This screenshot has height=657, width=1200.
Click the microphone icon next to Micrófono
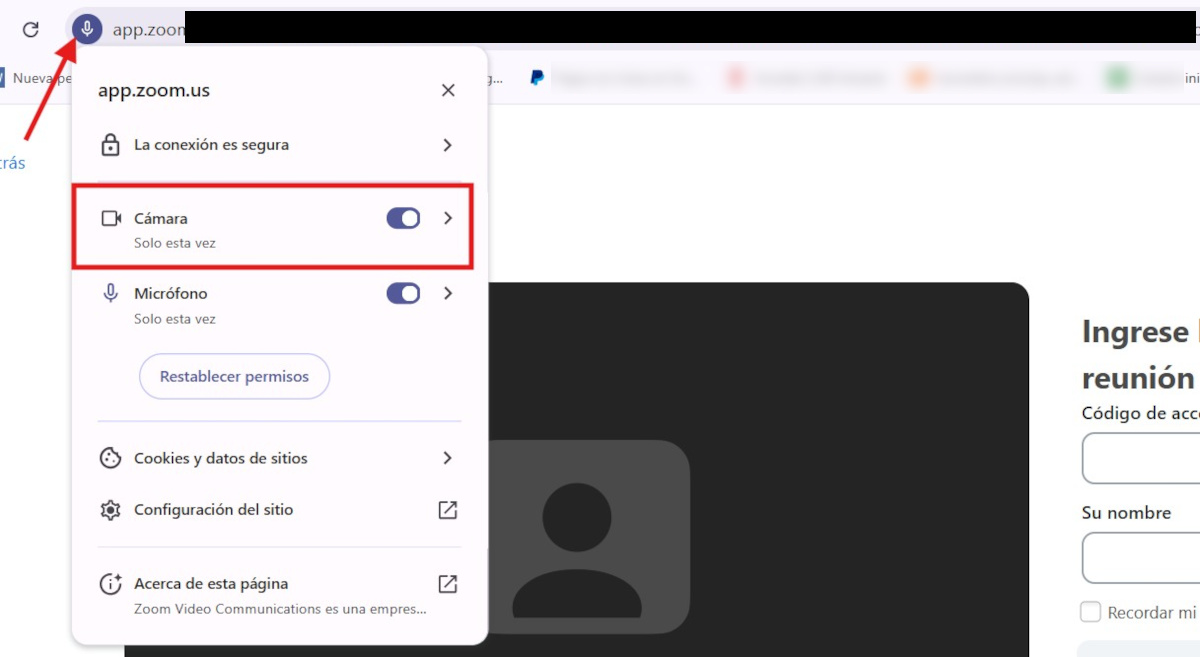pyautogui.click(x=110, y=293)
